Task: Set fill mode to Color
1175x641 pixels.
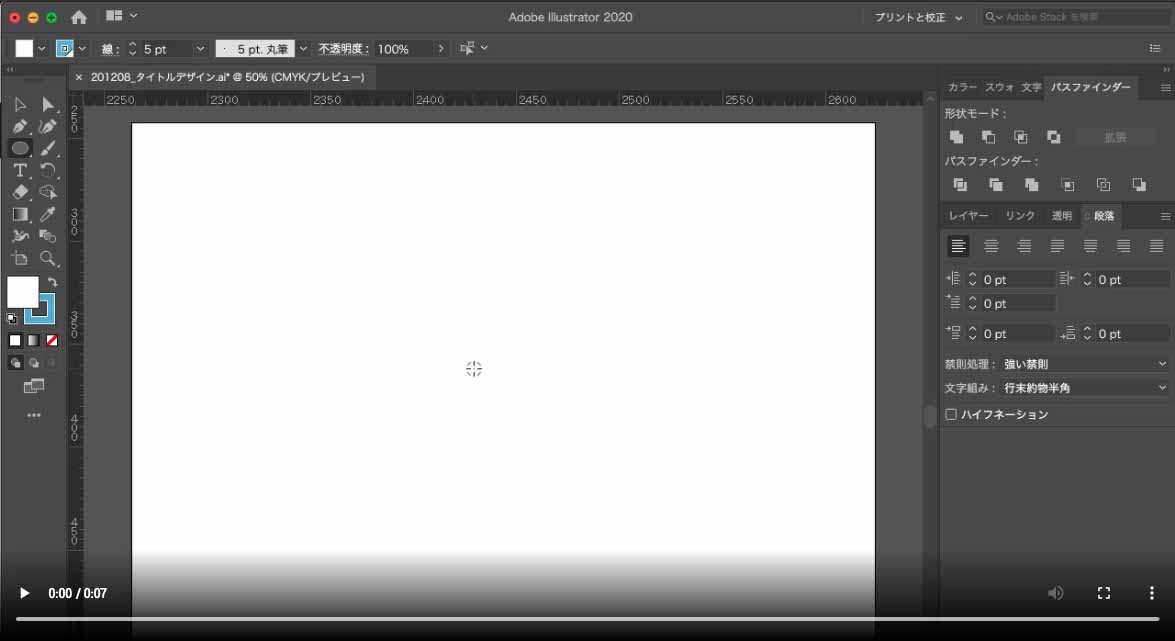Action: tap(15, 340)
